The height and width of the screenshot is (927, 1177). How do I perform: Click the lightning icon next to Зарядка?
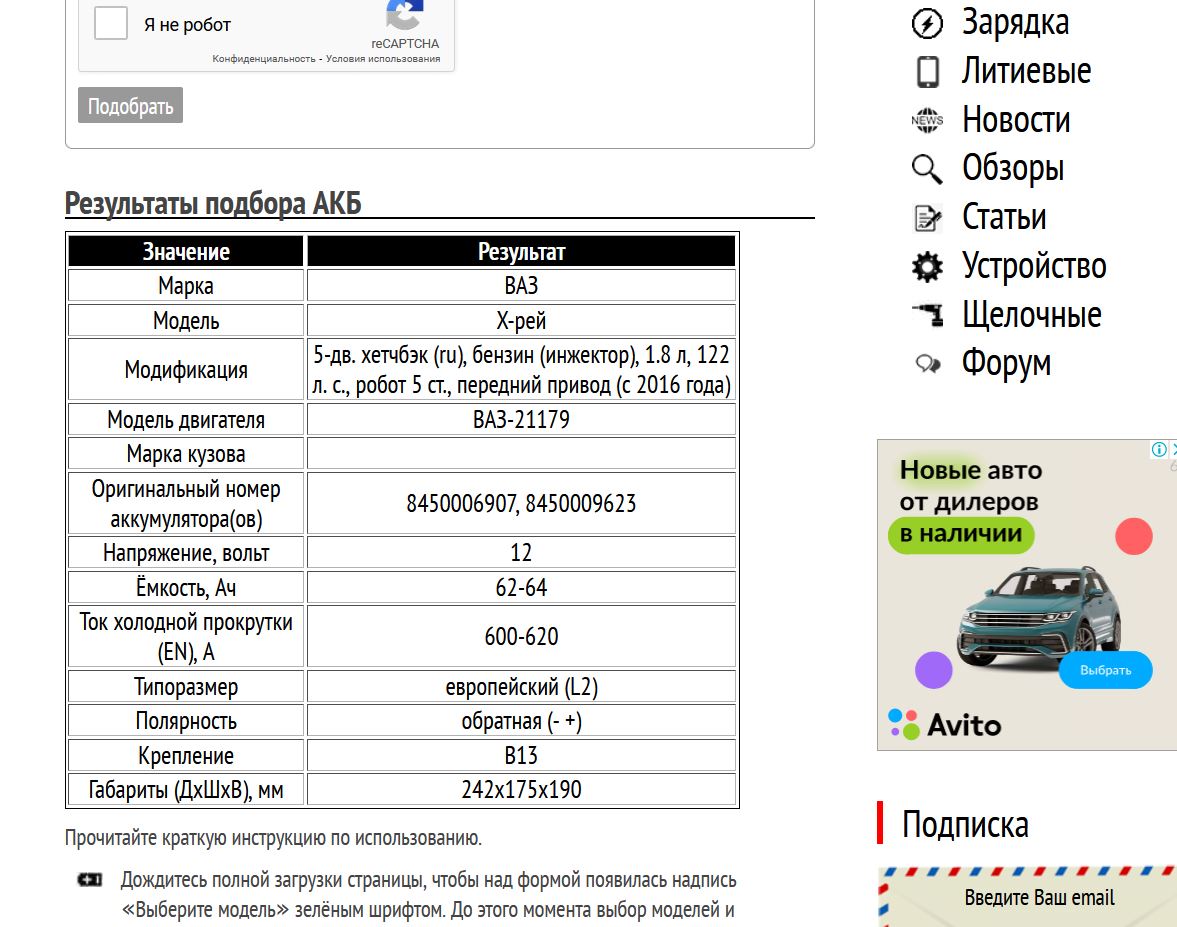928,23
